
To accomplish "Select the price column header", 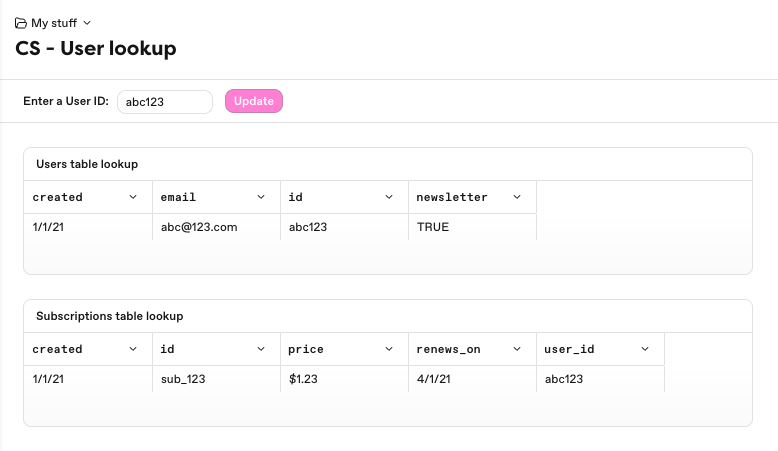I will (344, 349).
